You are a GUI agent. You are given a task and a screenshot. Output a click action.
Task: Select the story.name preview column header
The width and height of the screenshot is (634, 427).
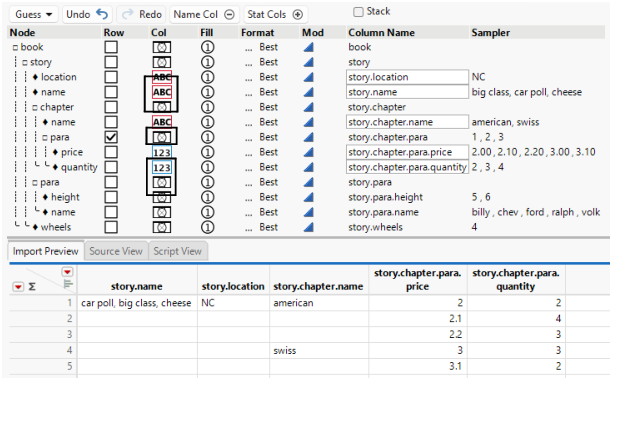pyautogui.click(x=137, y=280)
